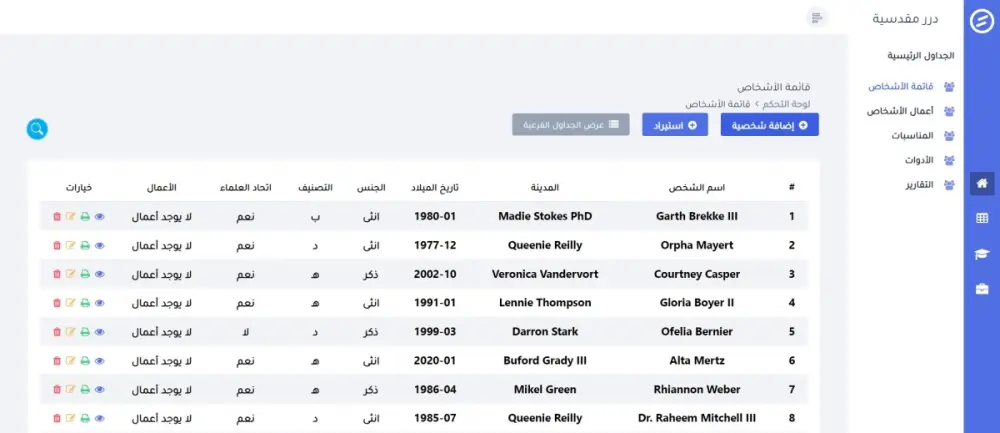The image size is (1000, 433).
Task: Open the home icon in blue rail
Action: [x=982, y=183]
